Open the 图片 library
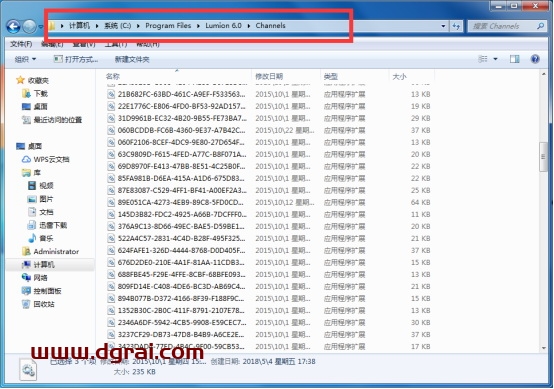The image size is (554, 389). (41, 199)
